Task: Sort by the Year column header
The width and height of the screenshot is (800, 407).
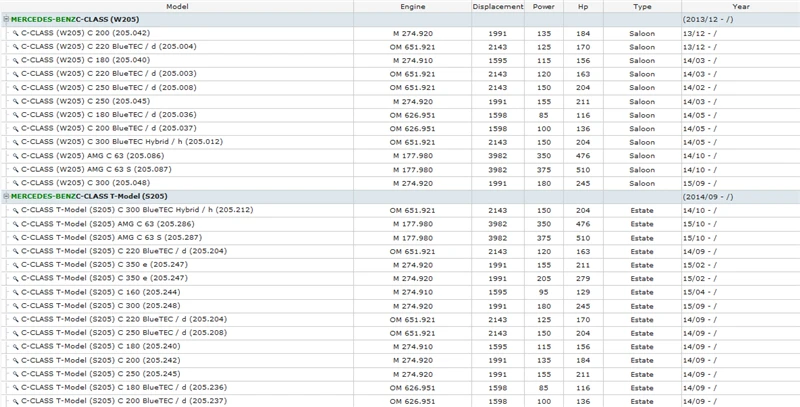Action: (741, 7)
